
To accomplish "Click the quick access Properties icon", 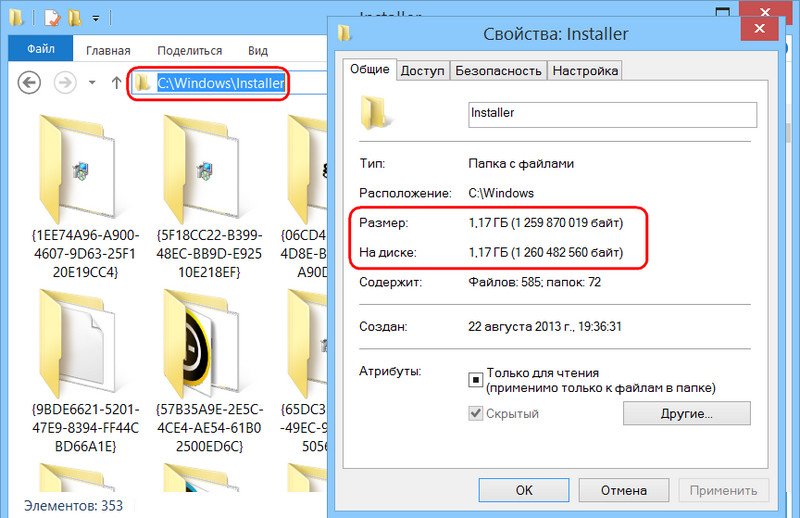I will pos(52,18).
